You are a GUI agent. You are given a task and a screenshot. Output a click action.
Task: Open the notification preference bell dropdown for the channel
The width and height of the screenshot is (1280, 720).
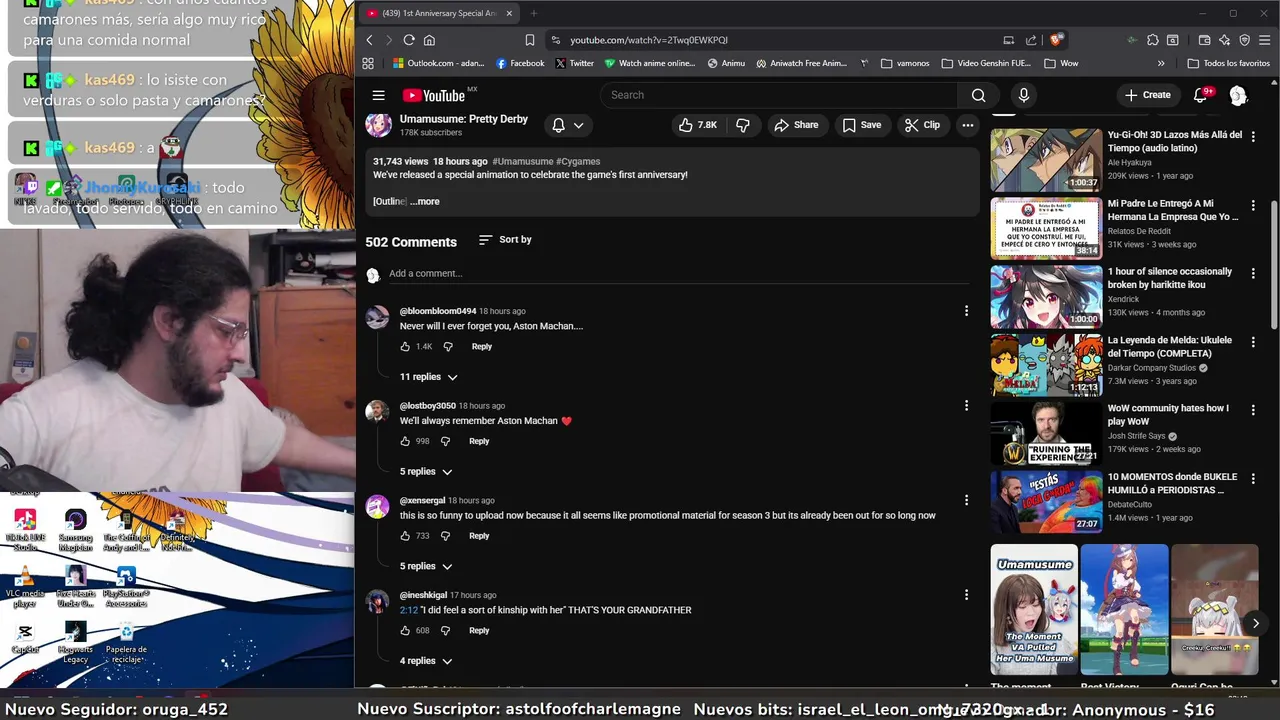pyautogui.click(x=568, y=125)
